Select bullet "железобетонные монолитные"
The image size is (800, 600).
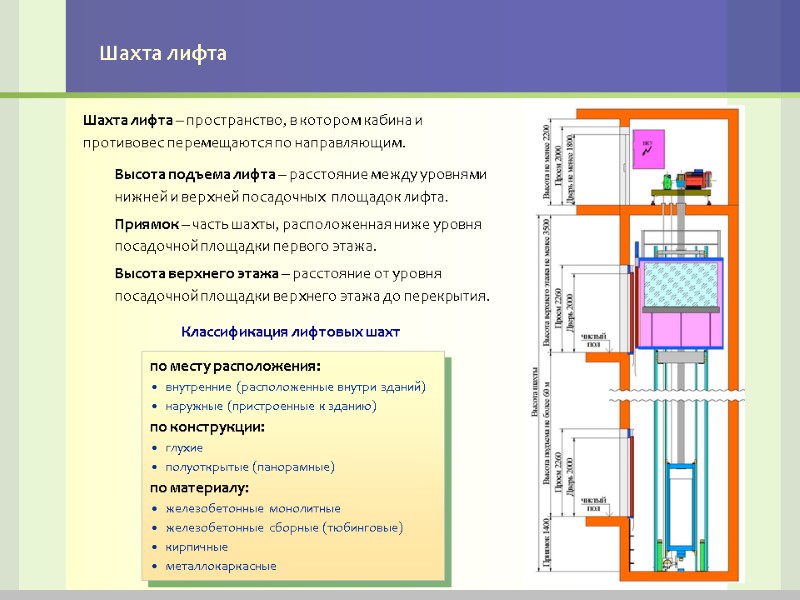coord(253,509)
